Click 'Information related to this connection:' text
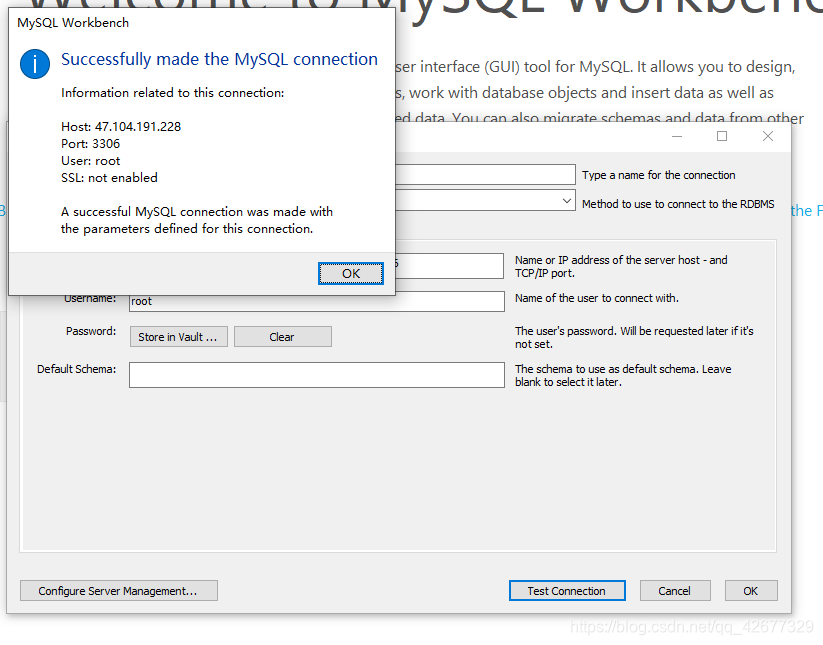 pyautogui.click(x=173, y=93)
